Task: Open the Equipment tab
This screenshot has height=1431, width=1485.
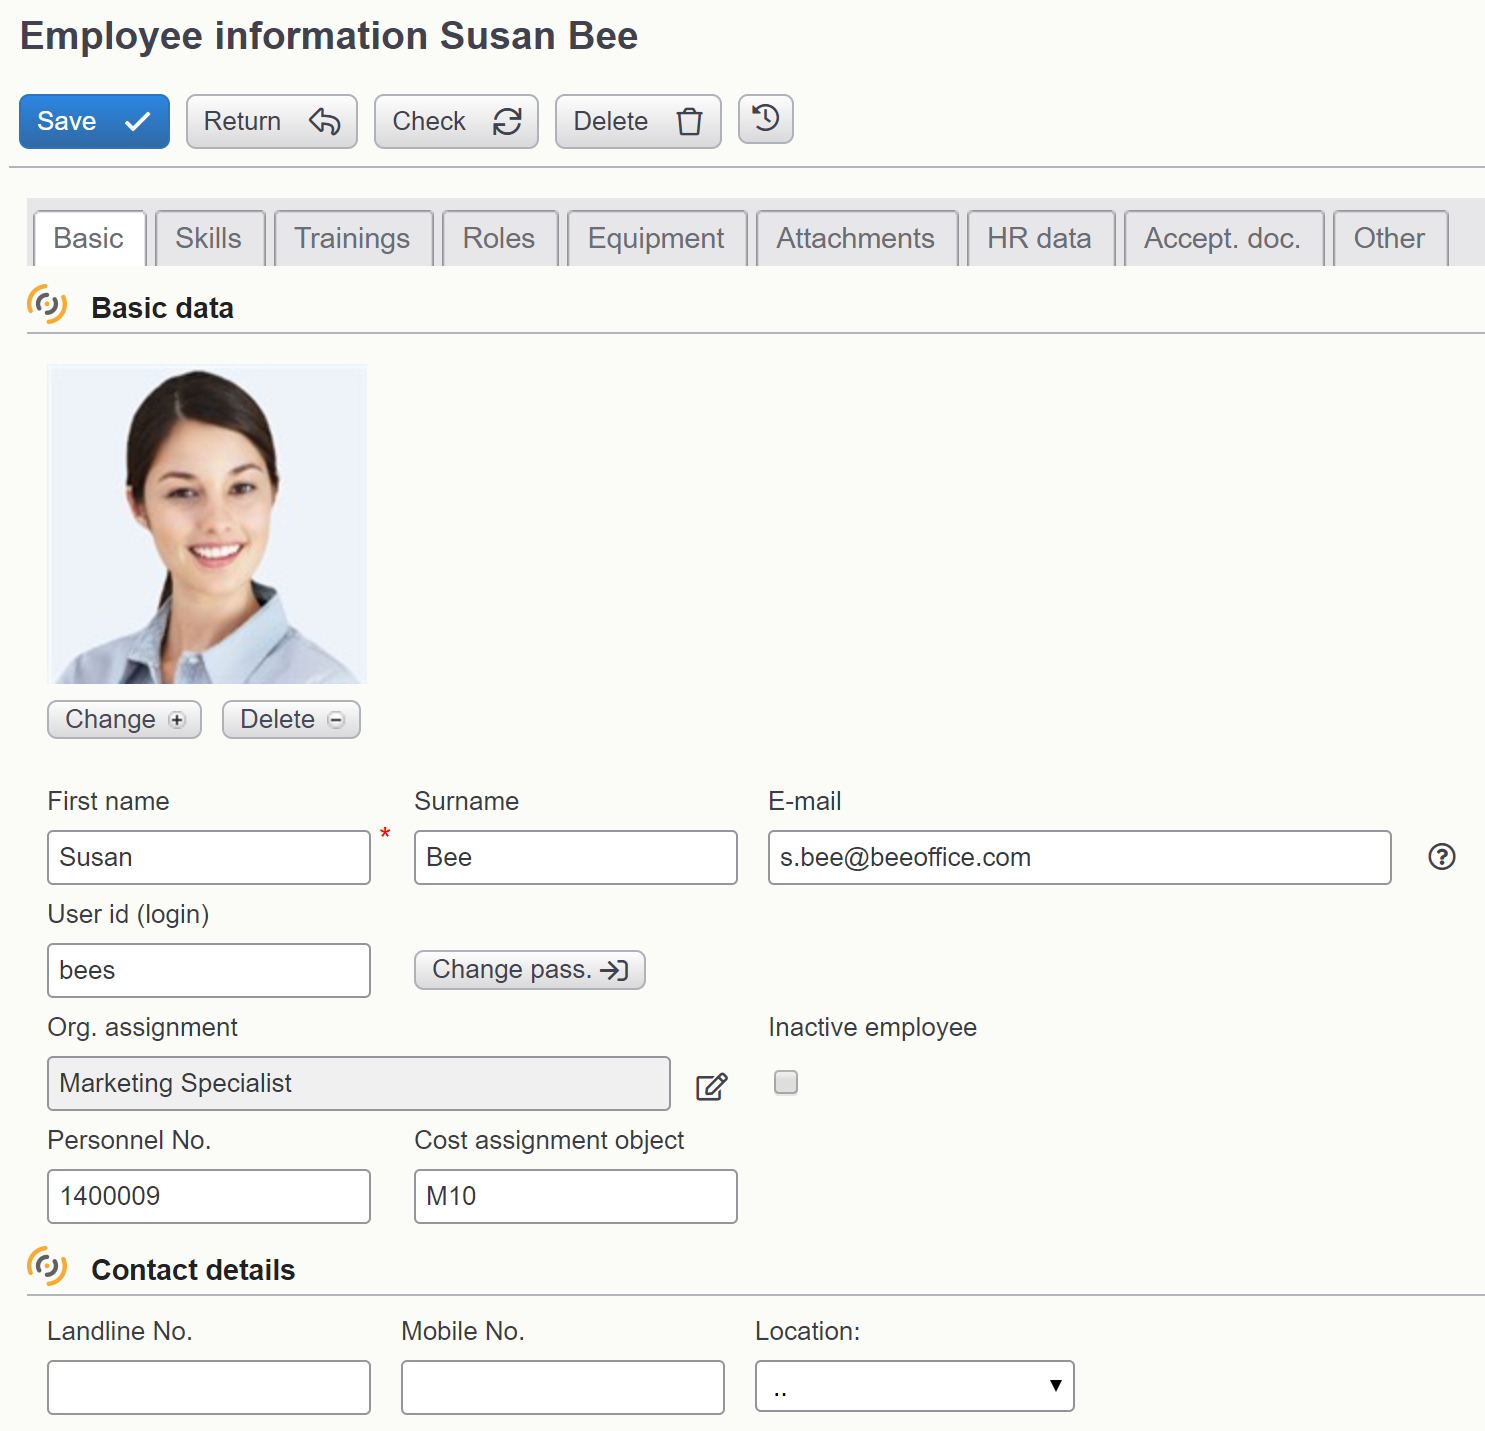Action: 656,239
